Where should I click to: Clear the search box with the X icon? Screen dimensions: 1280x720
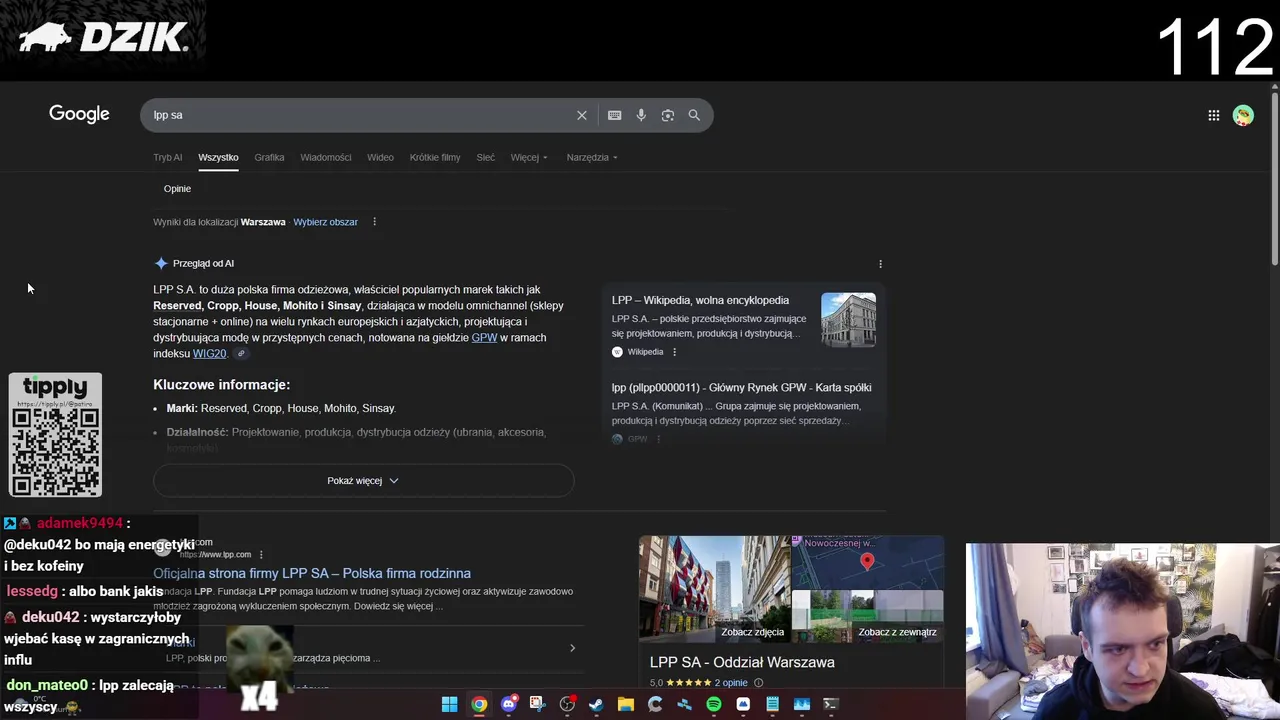582,115
